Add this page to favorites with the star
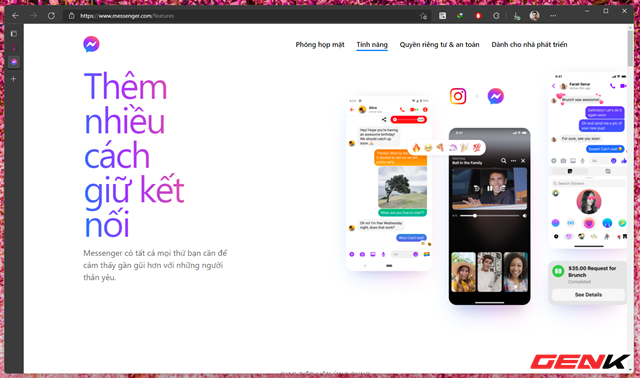The image size is (640, 378). pyautogui.click(x=423, y=16)
